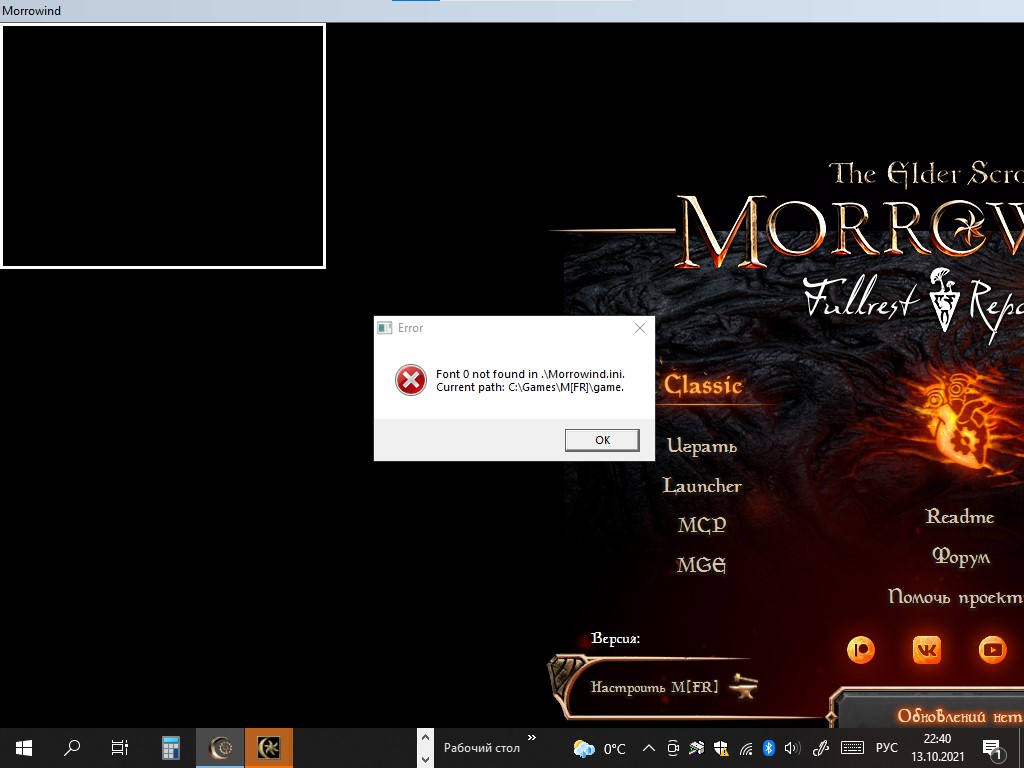Screen dimensions: 1024x768
Task: Click the Morrowind moon icon in taskbar
Action: [x=219, y=747]
